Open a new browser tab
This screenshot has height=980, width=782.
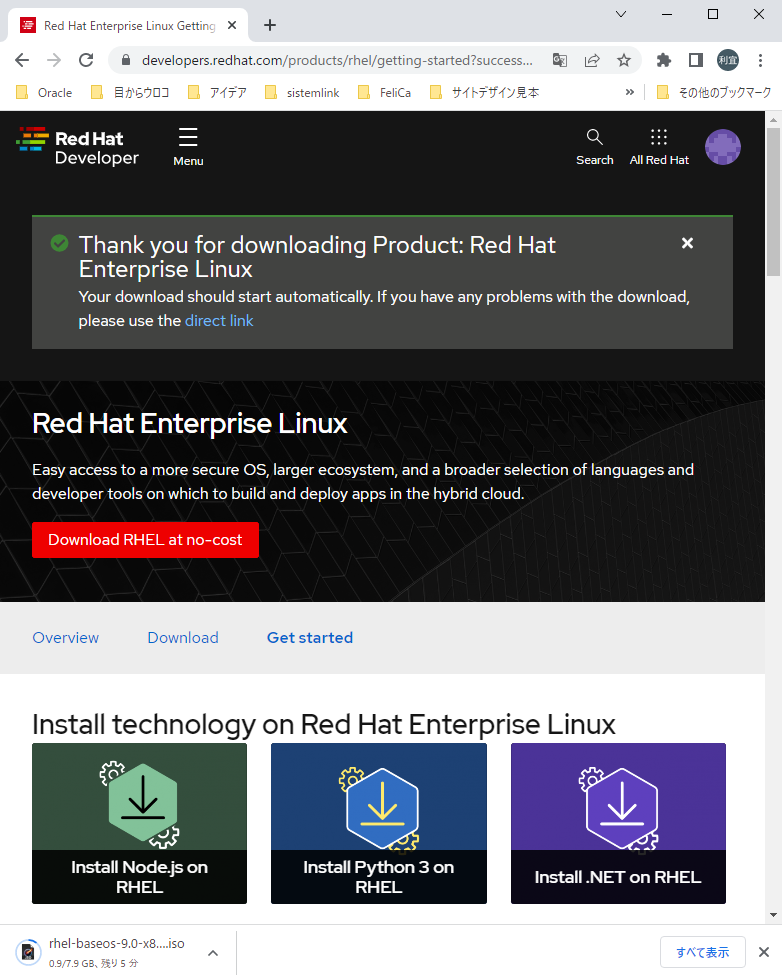coord(269,25)
